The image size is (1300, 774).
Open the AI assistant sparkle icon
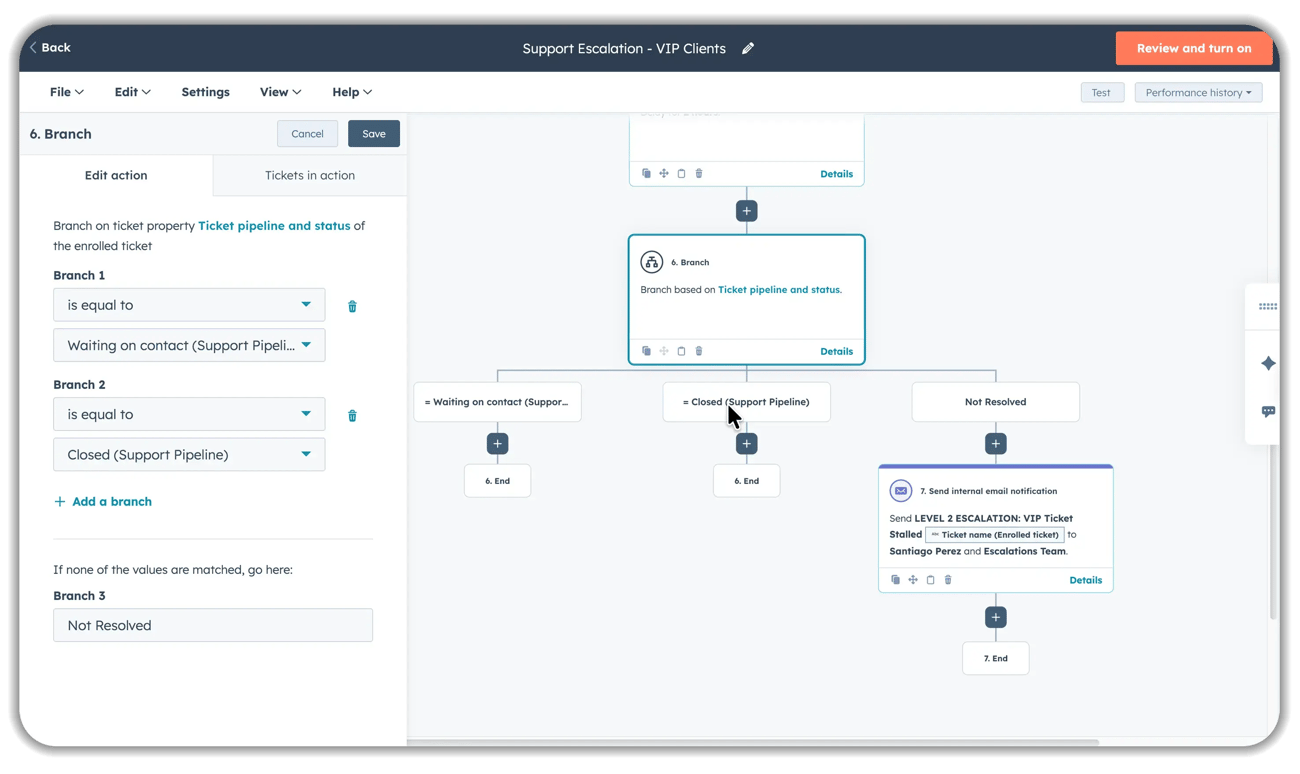(x=1267, y=363)
